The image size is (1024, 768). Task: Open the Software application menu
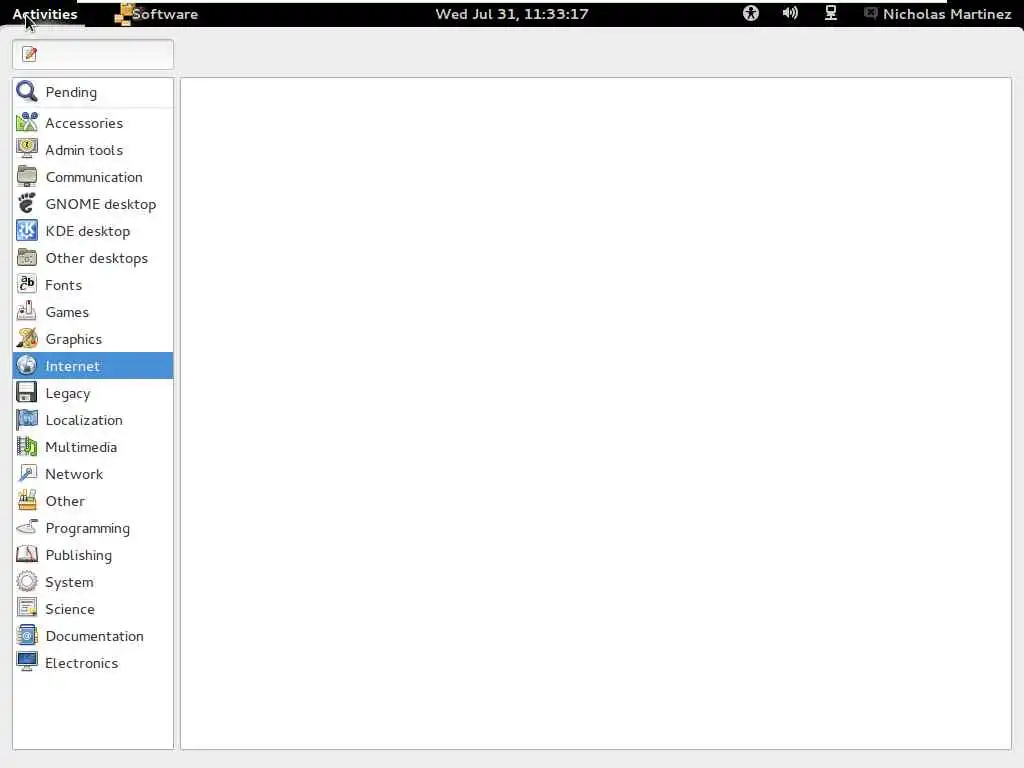pos(156,14)
